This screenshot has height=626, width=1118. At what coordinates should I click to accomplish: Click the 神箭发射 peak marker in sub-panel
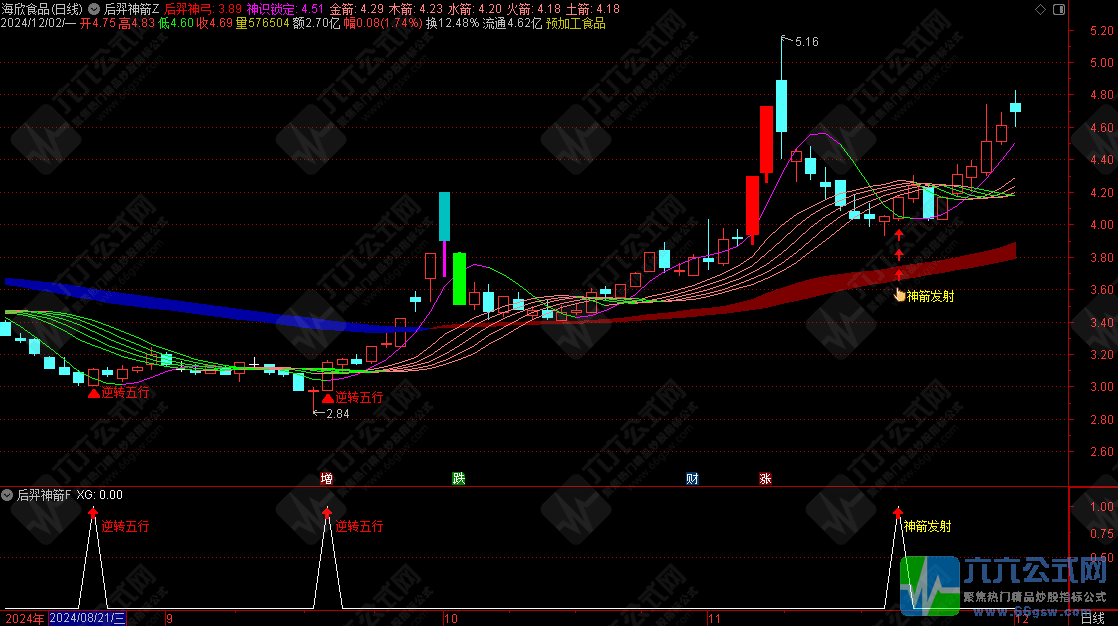898,511
